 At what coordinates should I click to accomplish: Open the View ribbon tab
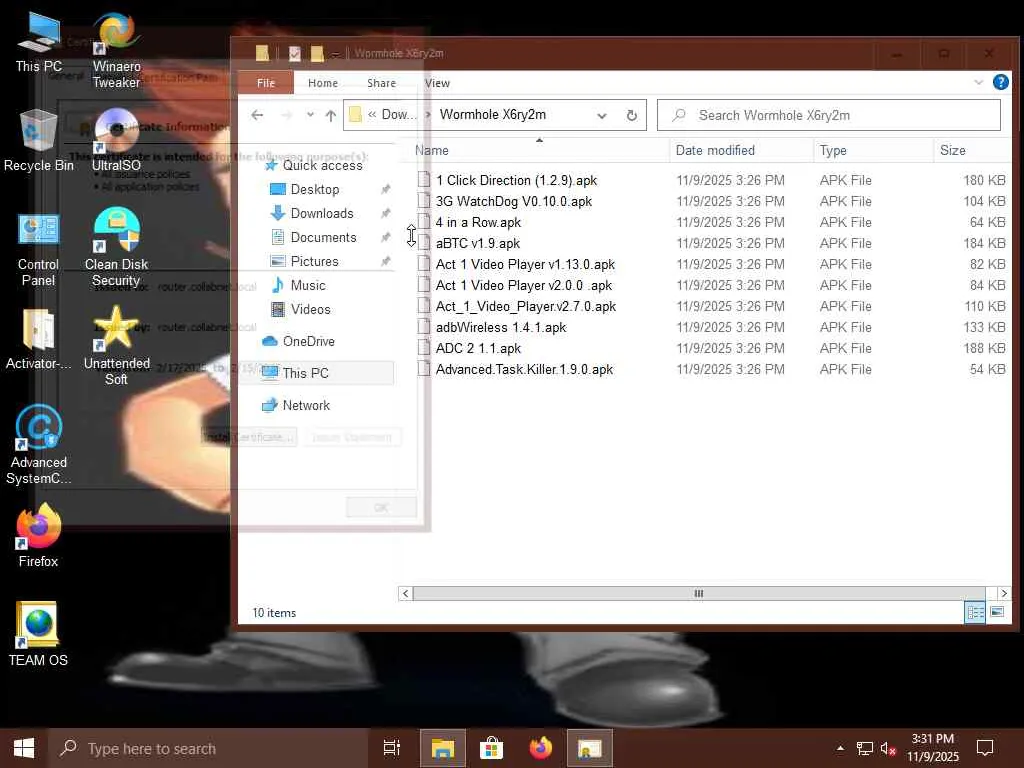tap(437, 83)
